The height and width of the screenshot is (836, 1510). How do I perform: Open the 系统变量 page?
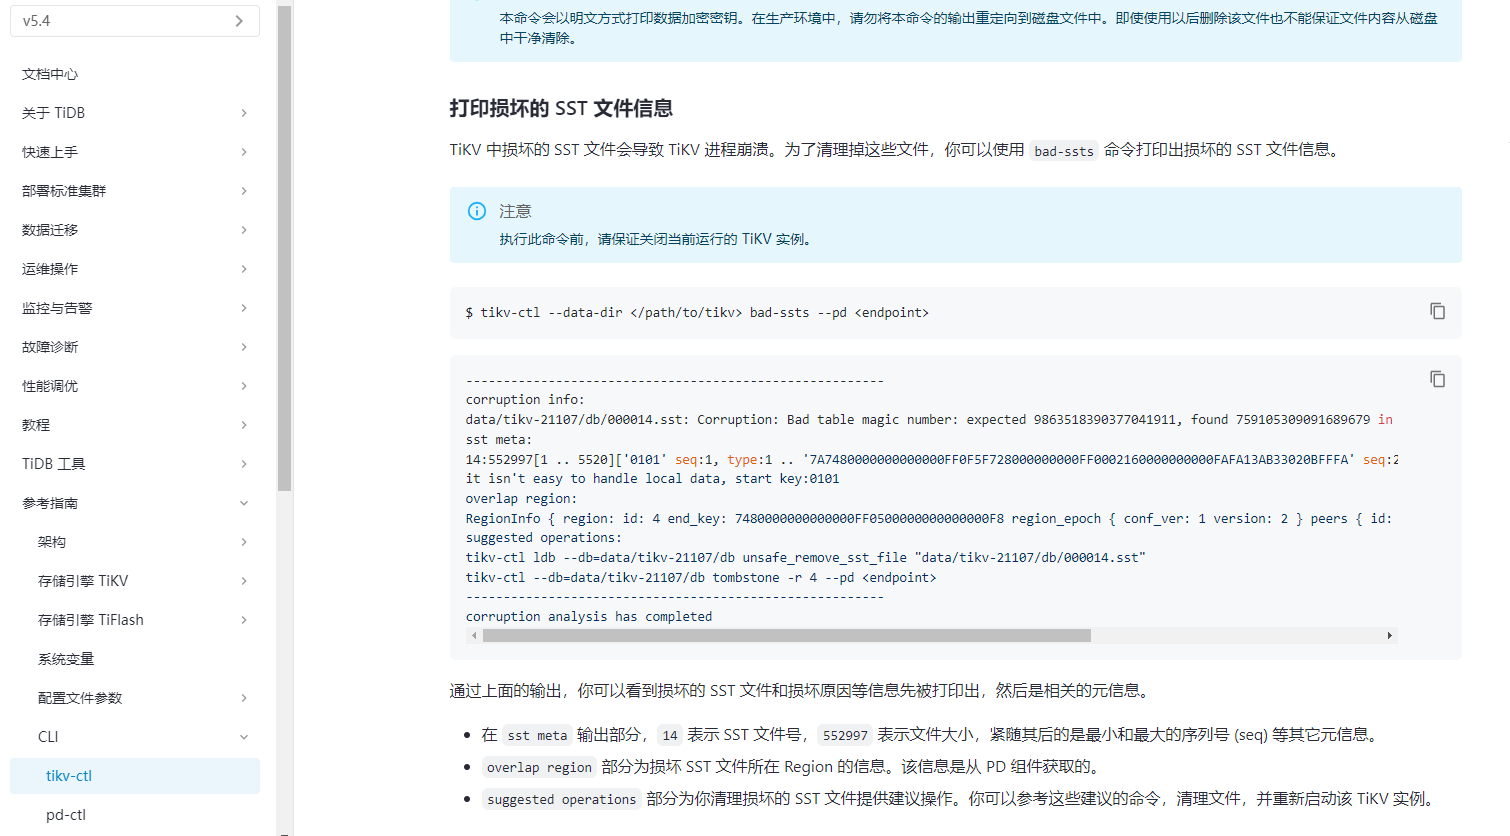[x=66, y=659]
